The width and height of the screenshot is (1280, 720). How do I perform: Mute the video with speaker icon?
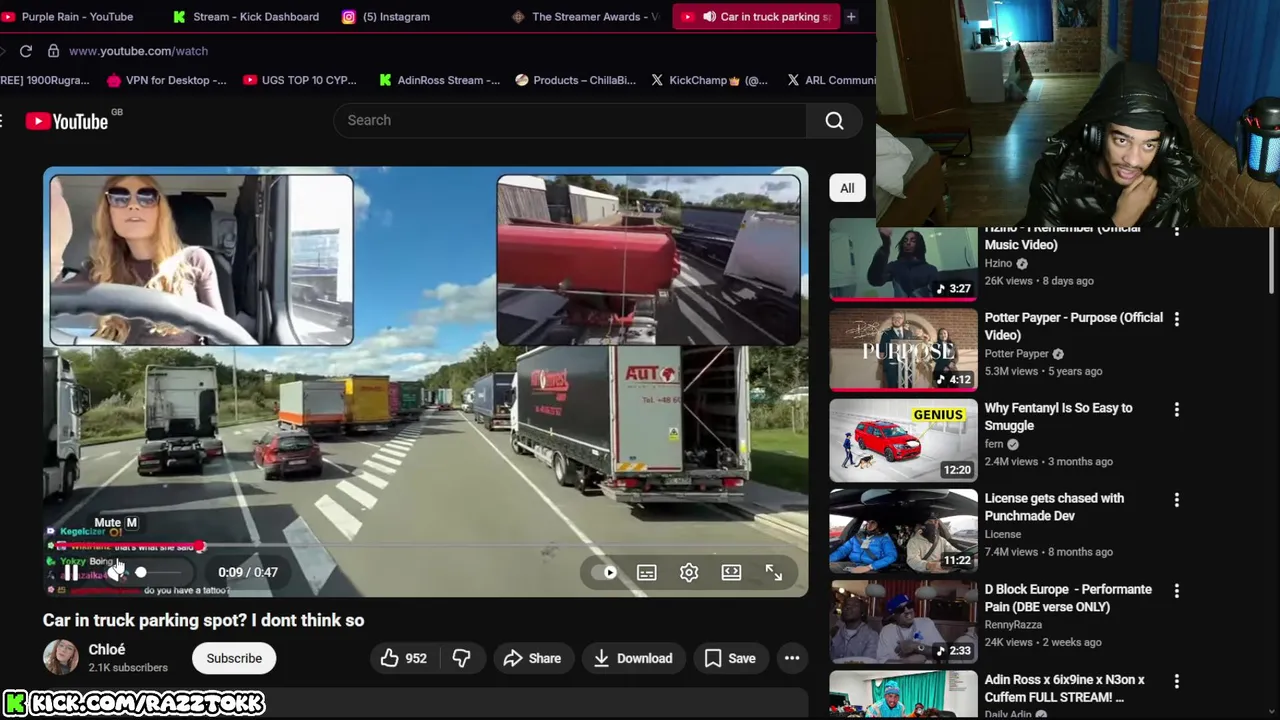[x=116, y=572]
